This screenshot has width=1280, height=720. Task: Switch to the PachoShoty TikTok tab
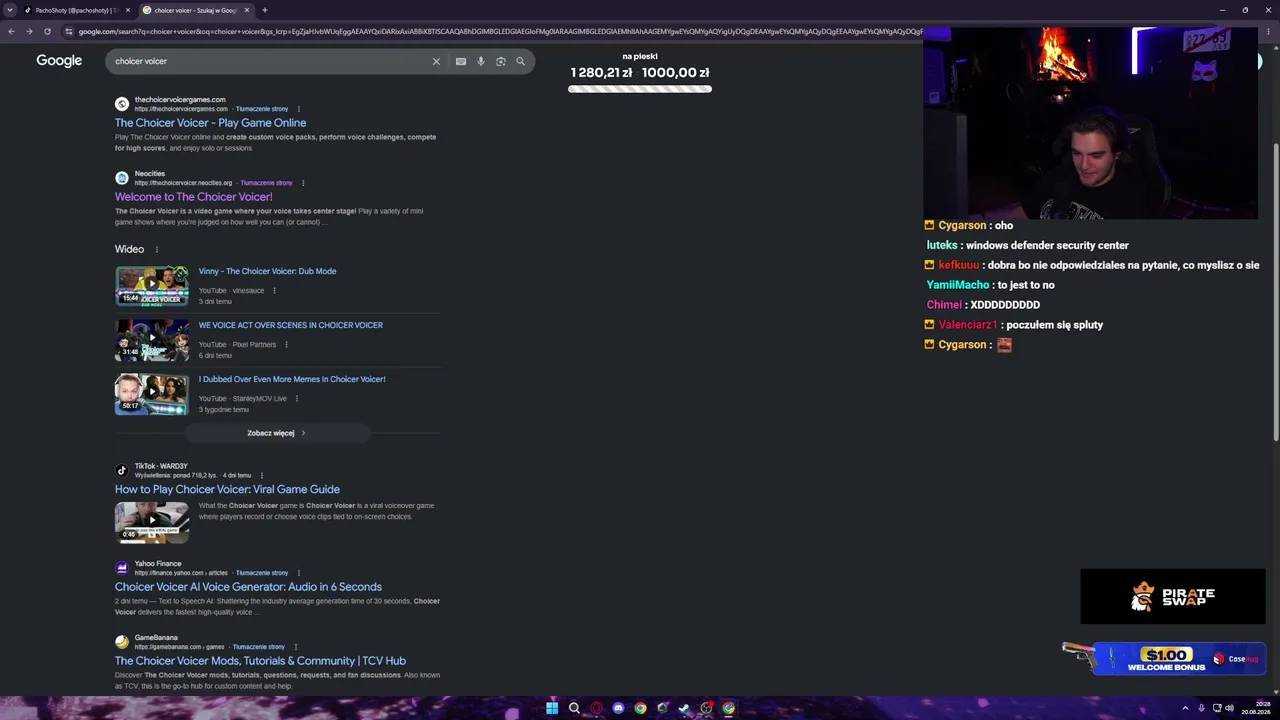(77, 10)
